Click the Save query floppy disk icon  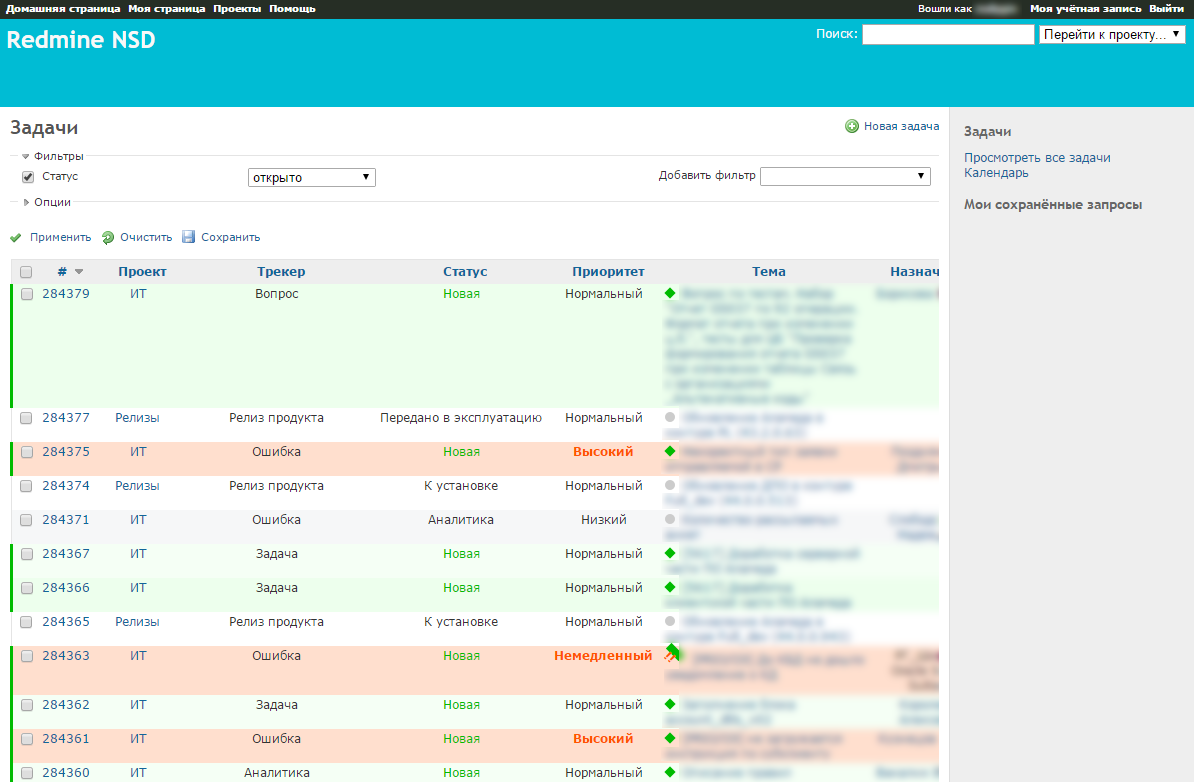pos(189,238)
